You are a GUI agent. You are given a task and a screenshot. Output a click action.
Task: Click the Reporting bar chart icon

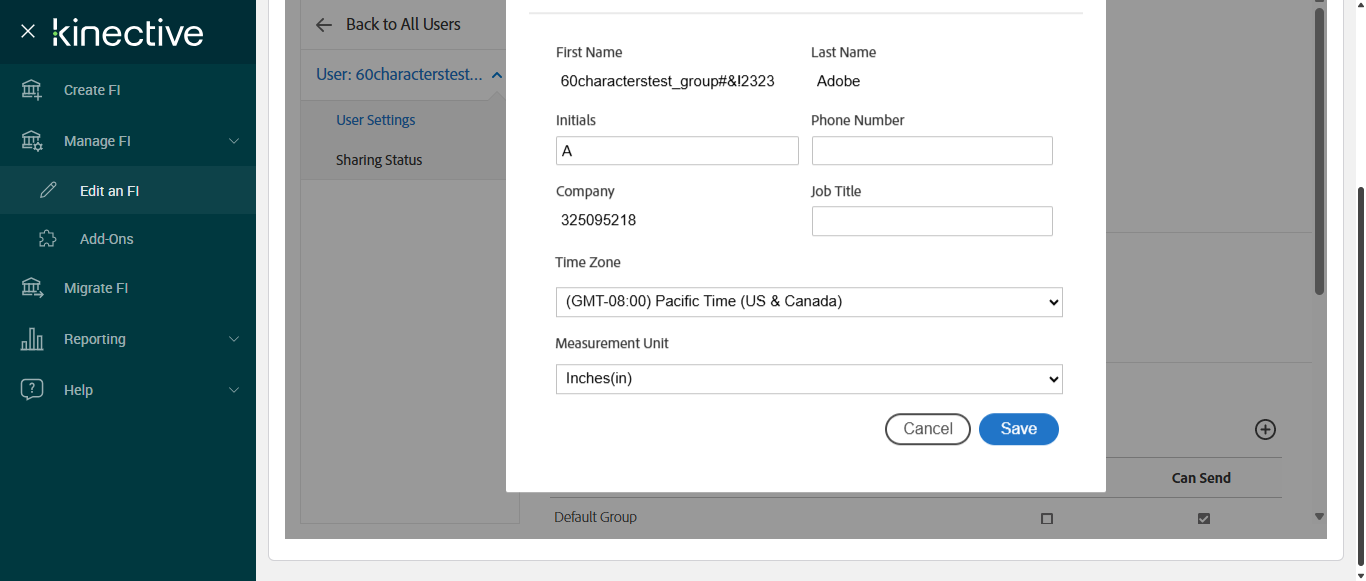pyautogui.click(x=32, y=339)
